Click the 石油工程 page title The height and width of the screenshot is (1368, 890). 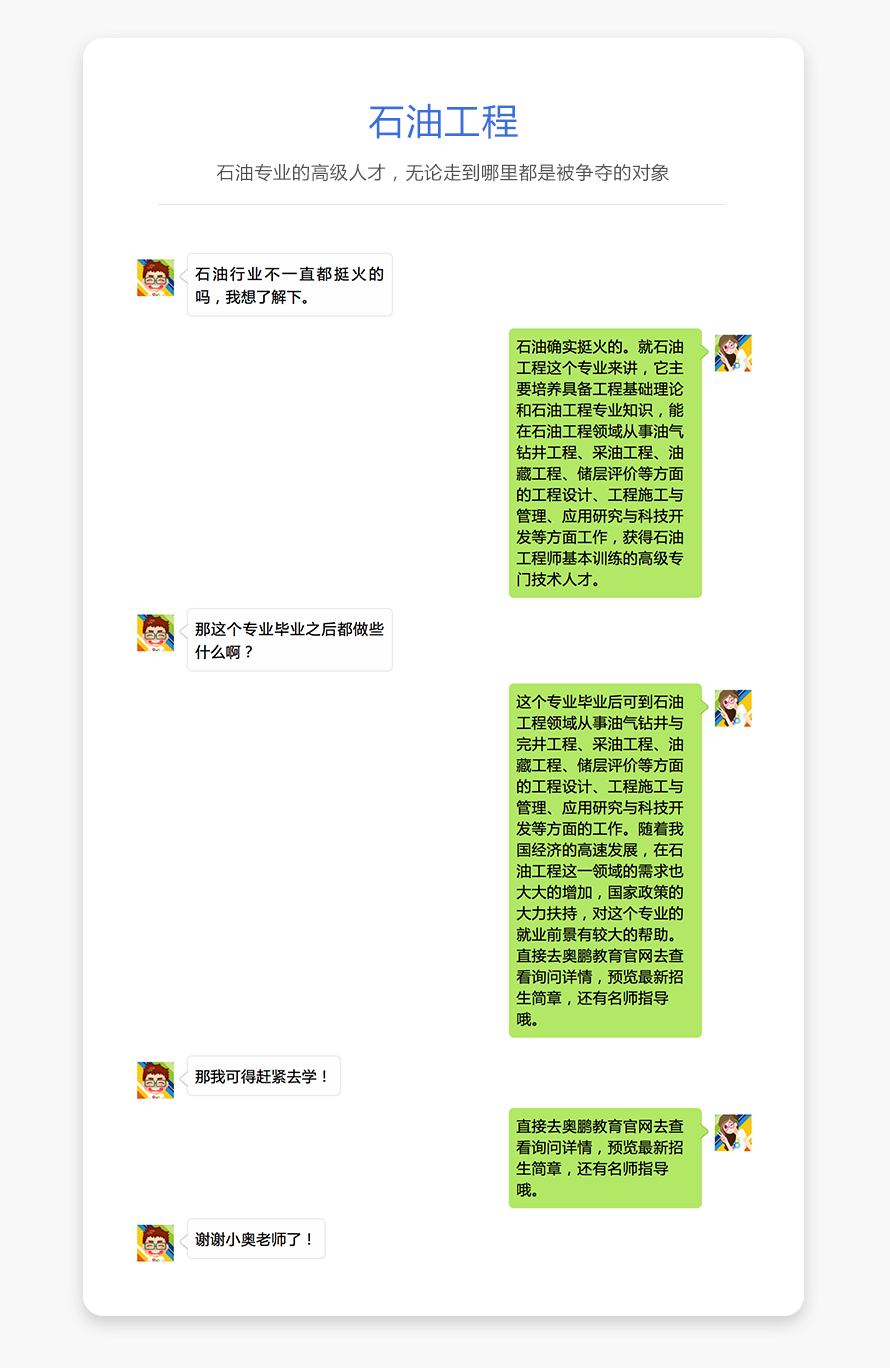click(x=443, y=121)
